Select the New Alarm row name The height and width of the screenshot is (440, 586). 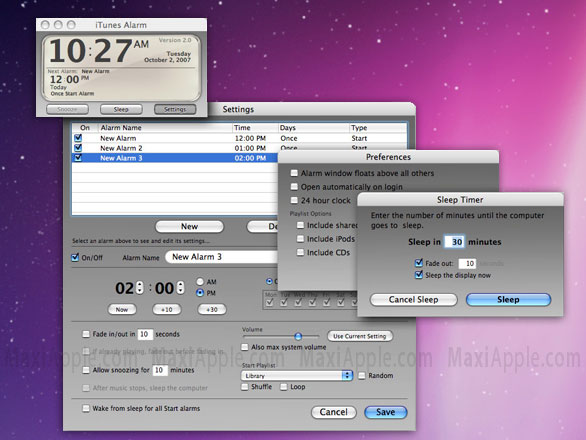point(118,138)
